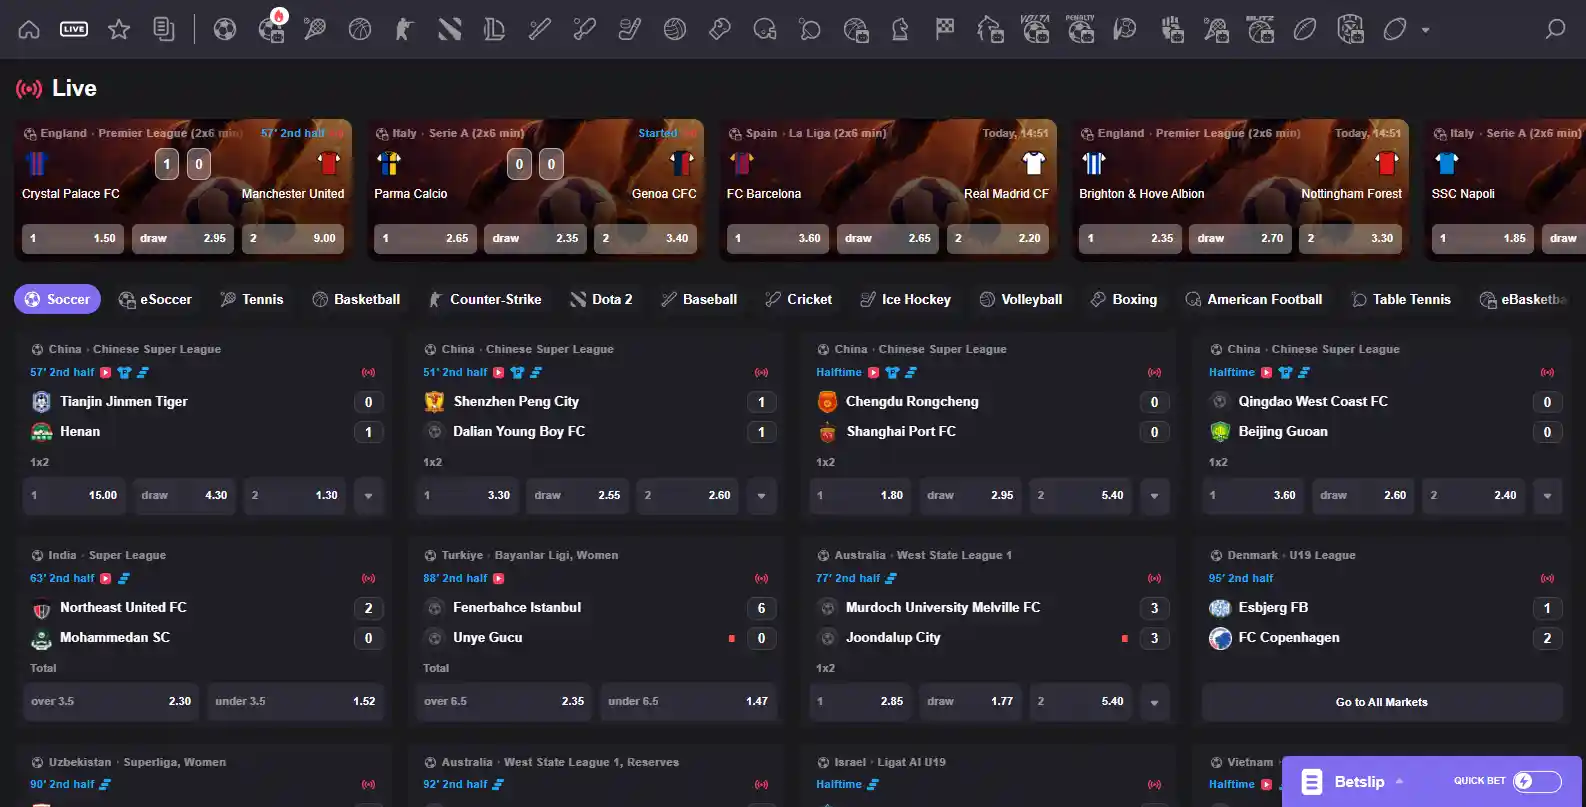Open the bet history documents icon
The width and height of the screenshot is (1586, 807).
coord(164,29)
